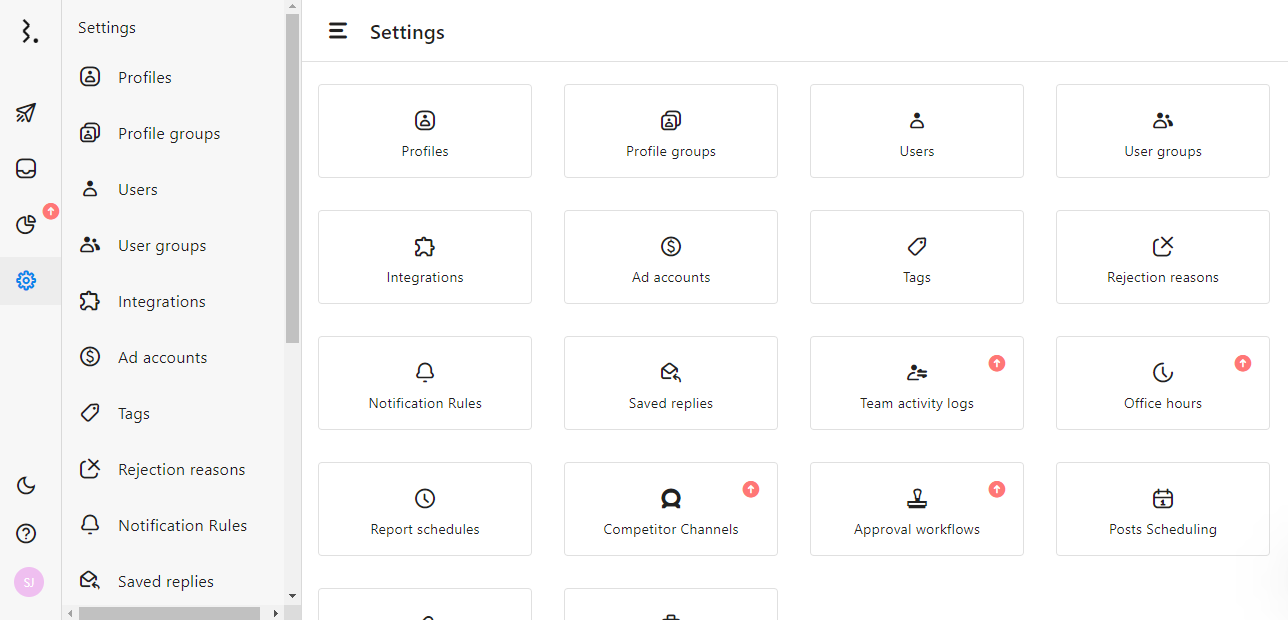
Task: Open the Posts Scheduling card
Action: (x=1162, y=509)
